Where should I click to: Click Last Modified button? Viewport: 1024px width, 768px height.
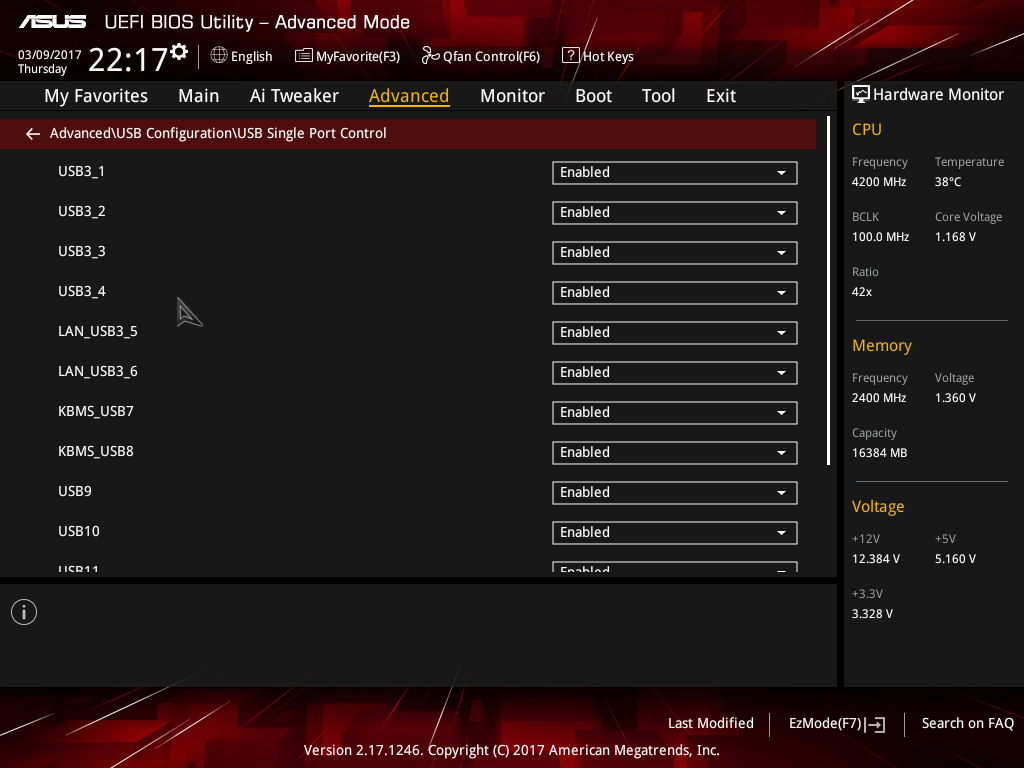coord(711,724)
